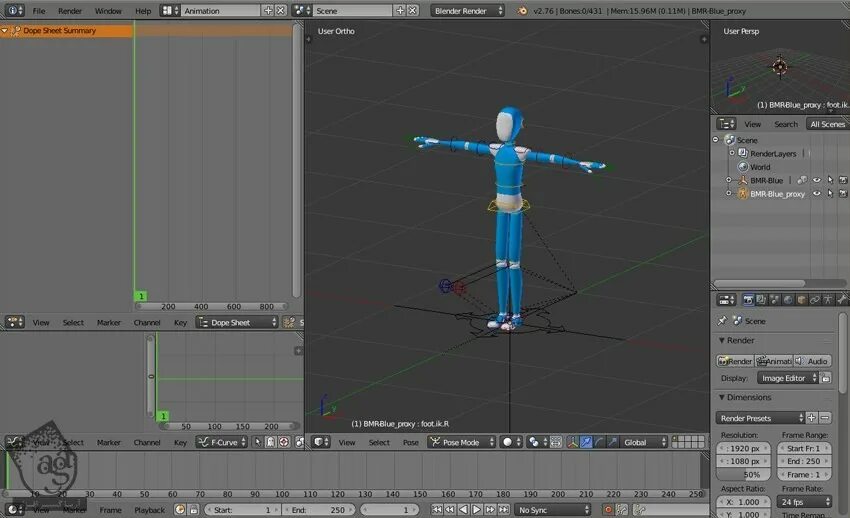This screenshot has height=518, width=850.
Task: Enable scale manipulator
Action: click(612, 442)
